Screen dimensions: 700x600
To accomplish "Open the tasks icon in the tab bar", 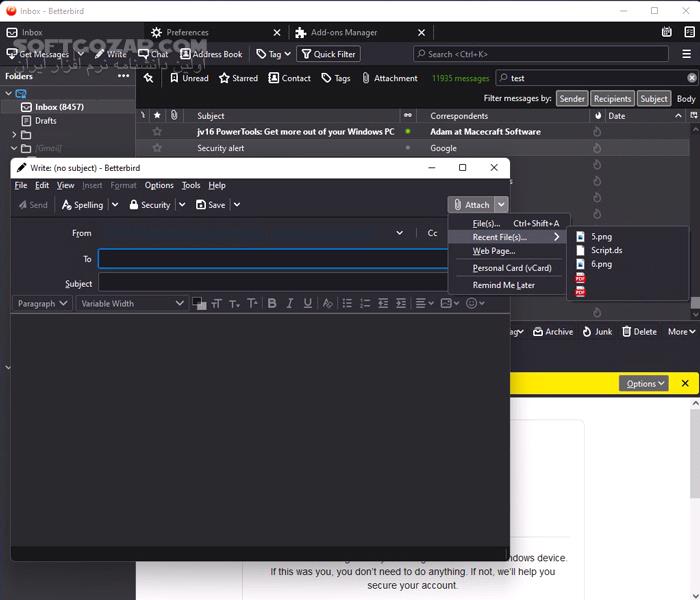I will tap(689, 32).
